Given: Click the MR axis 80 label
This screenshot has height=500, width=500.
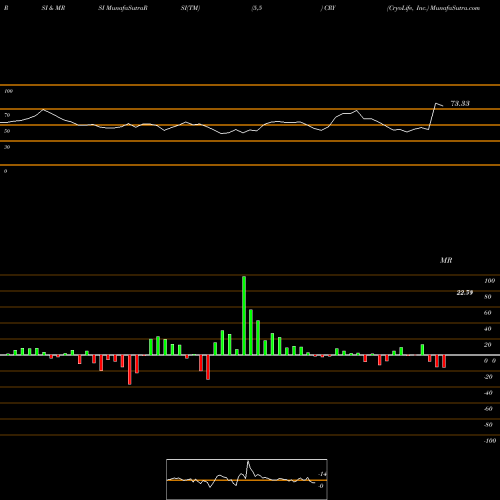Looking at the screenshot, I should point(488,297).
